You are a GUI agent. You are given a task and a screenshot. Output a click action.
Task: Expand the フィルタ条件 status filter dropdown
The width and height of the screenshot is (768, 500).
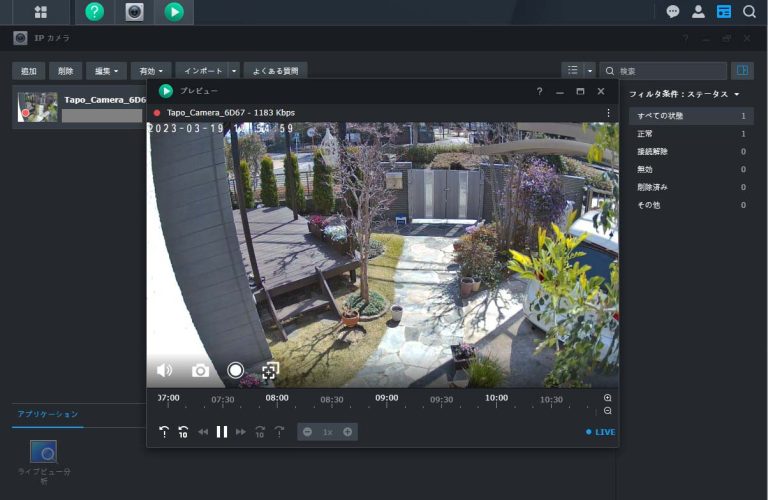pos(684,94)
